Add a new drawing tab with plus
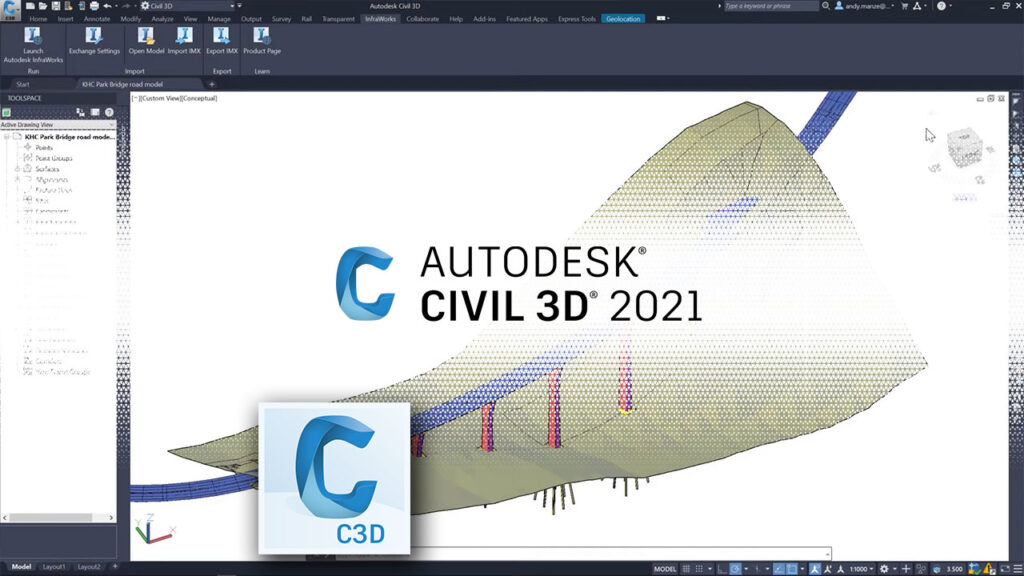1024x576 pixels. coord(212,84)
